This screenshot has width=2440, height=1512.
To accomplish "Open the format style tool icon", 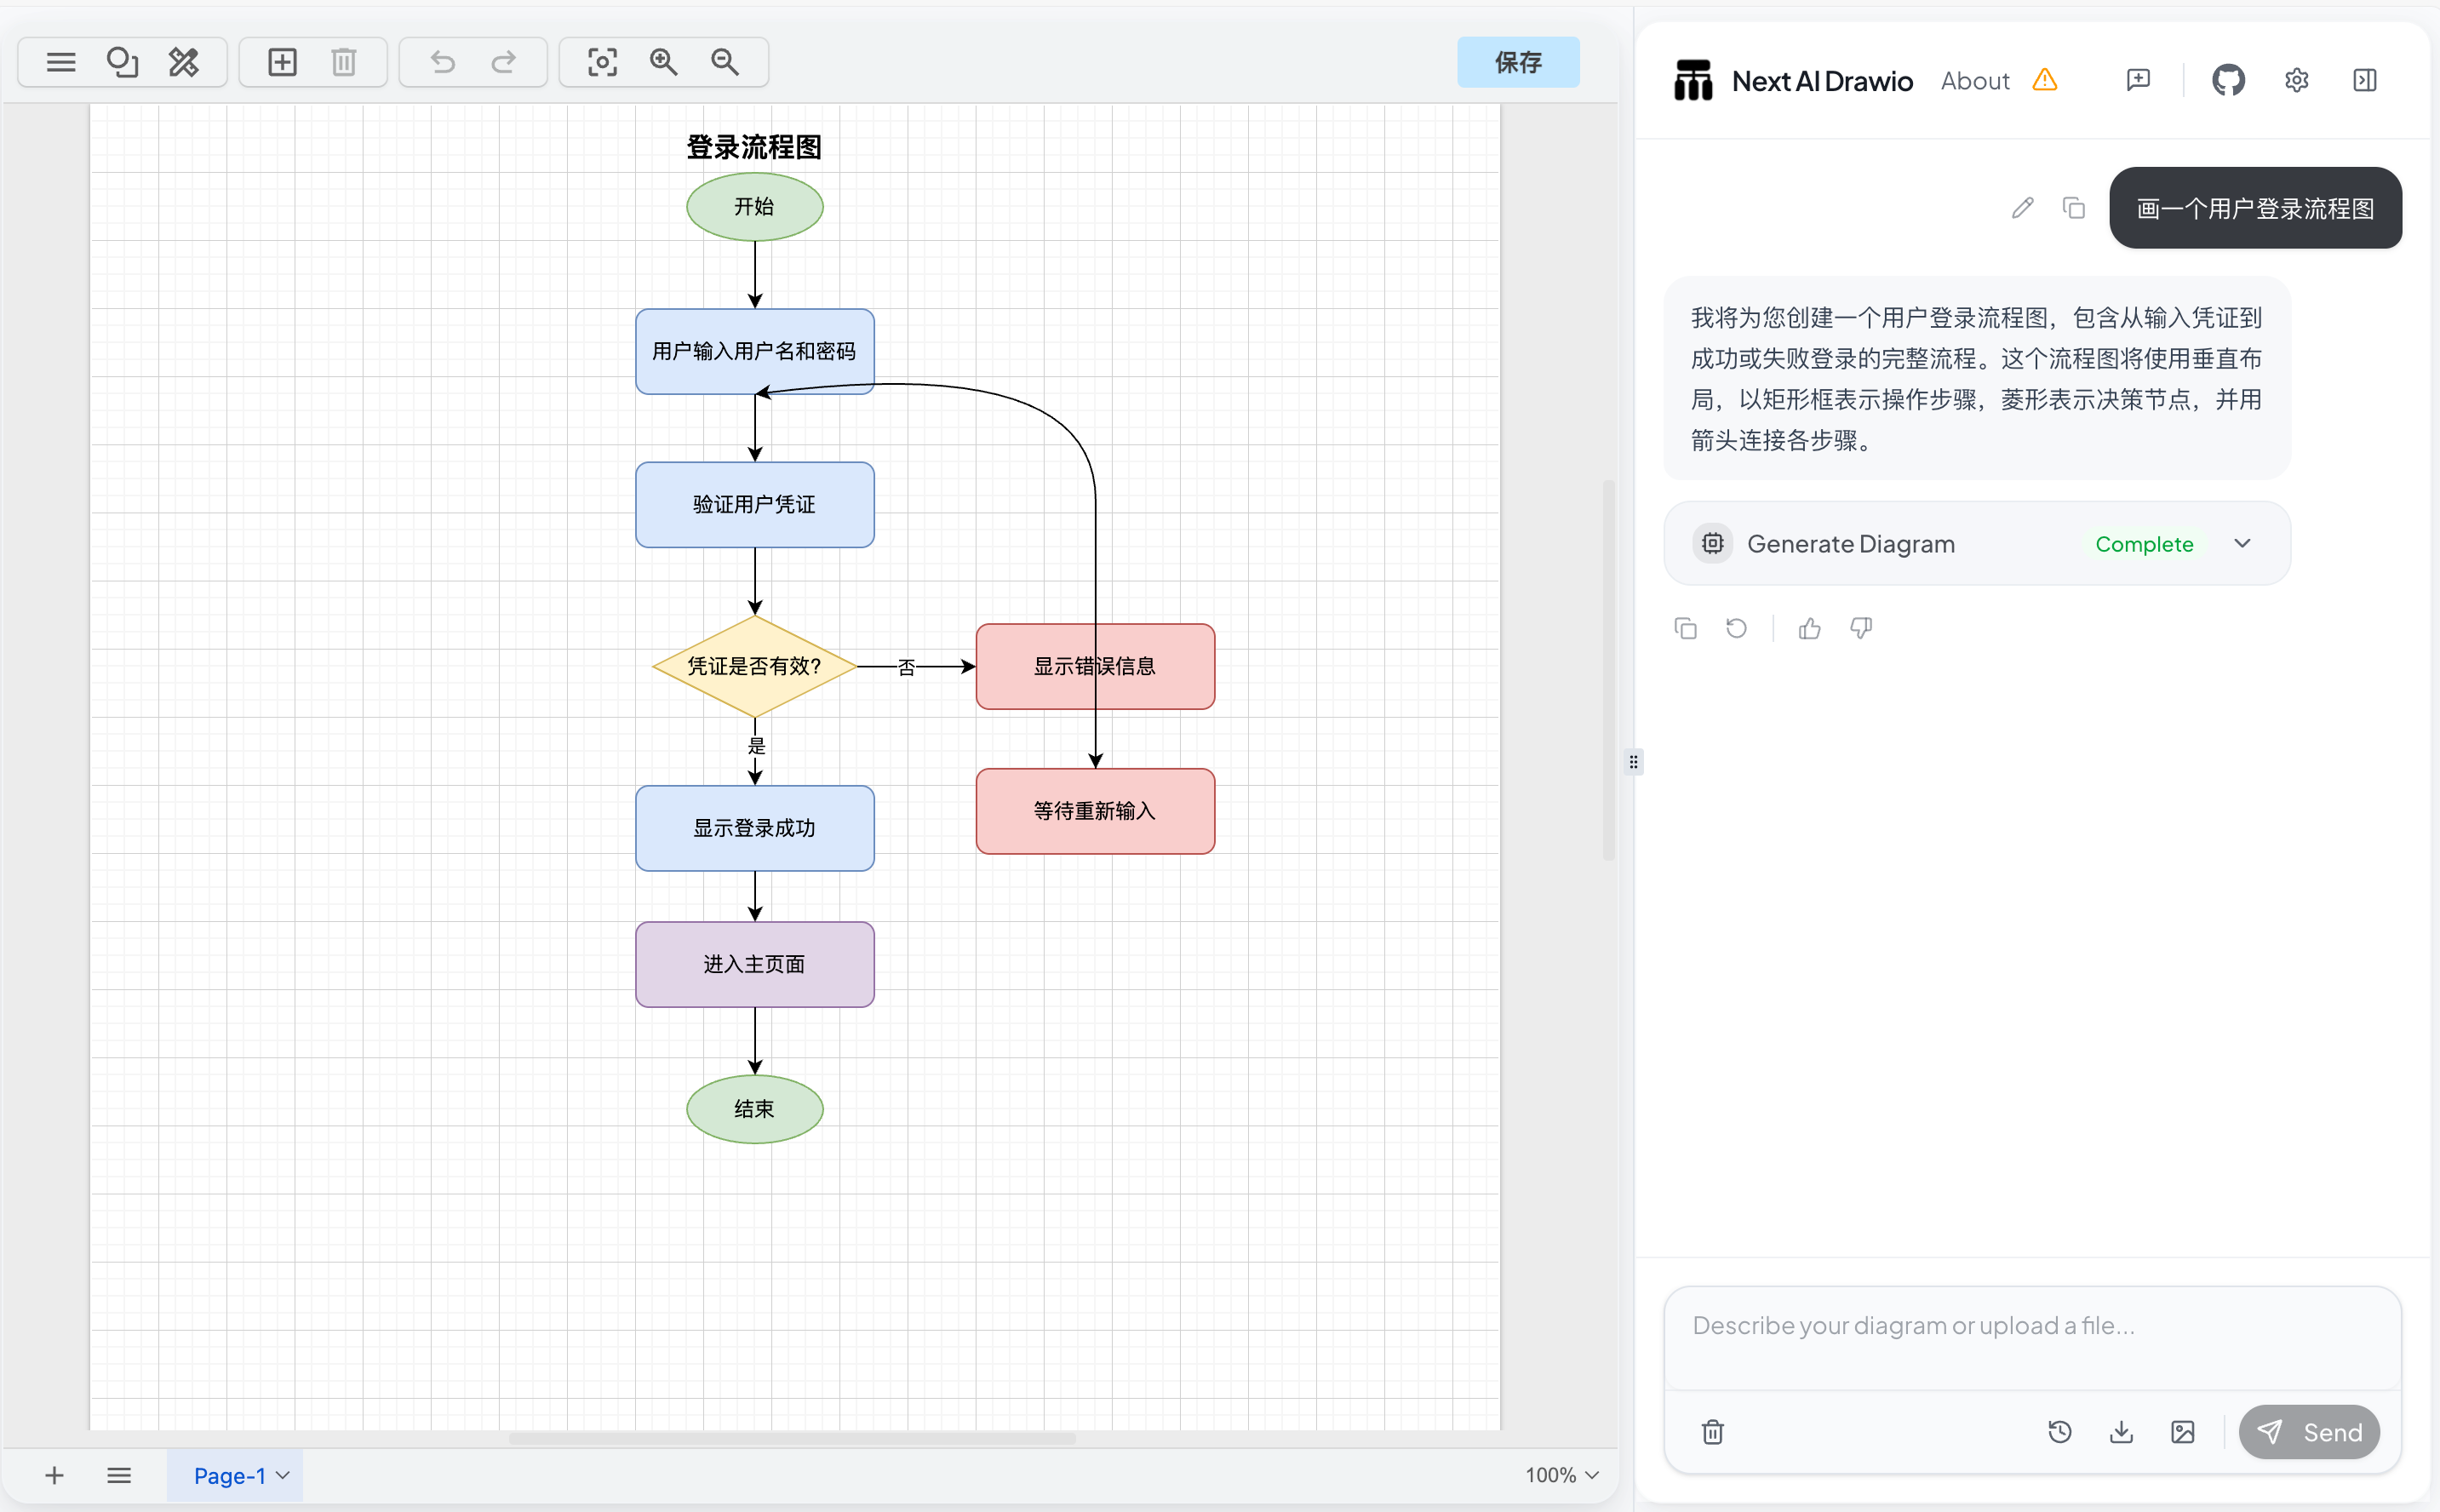I will [183, 62].
